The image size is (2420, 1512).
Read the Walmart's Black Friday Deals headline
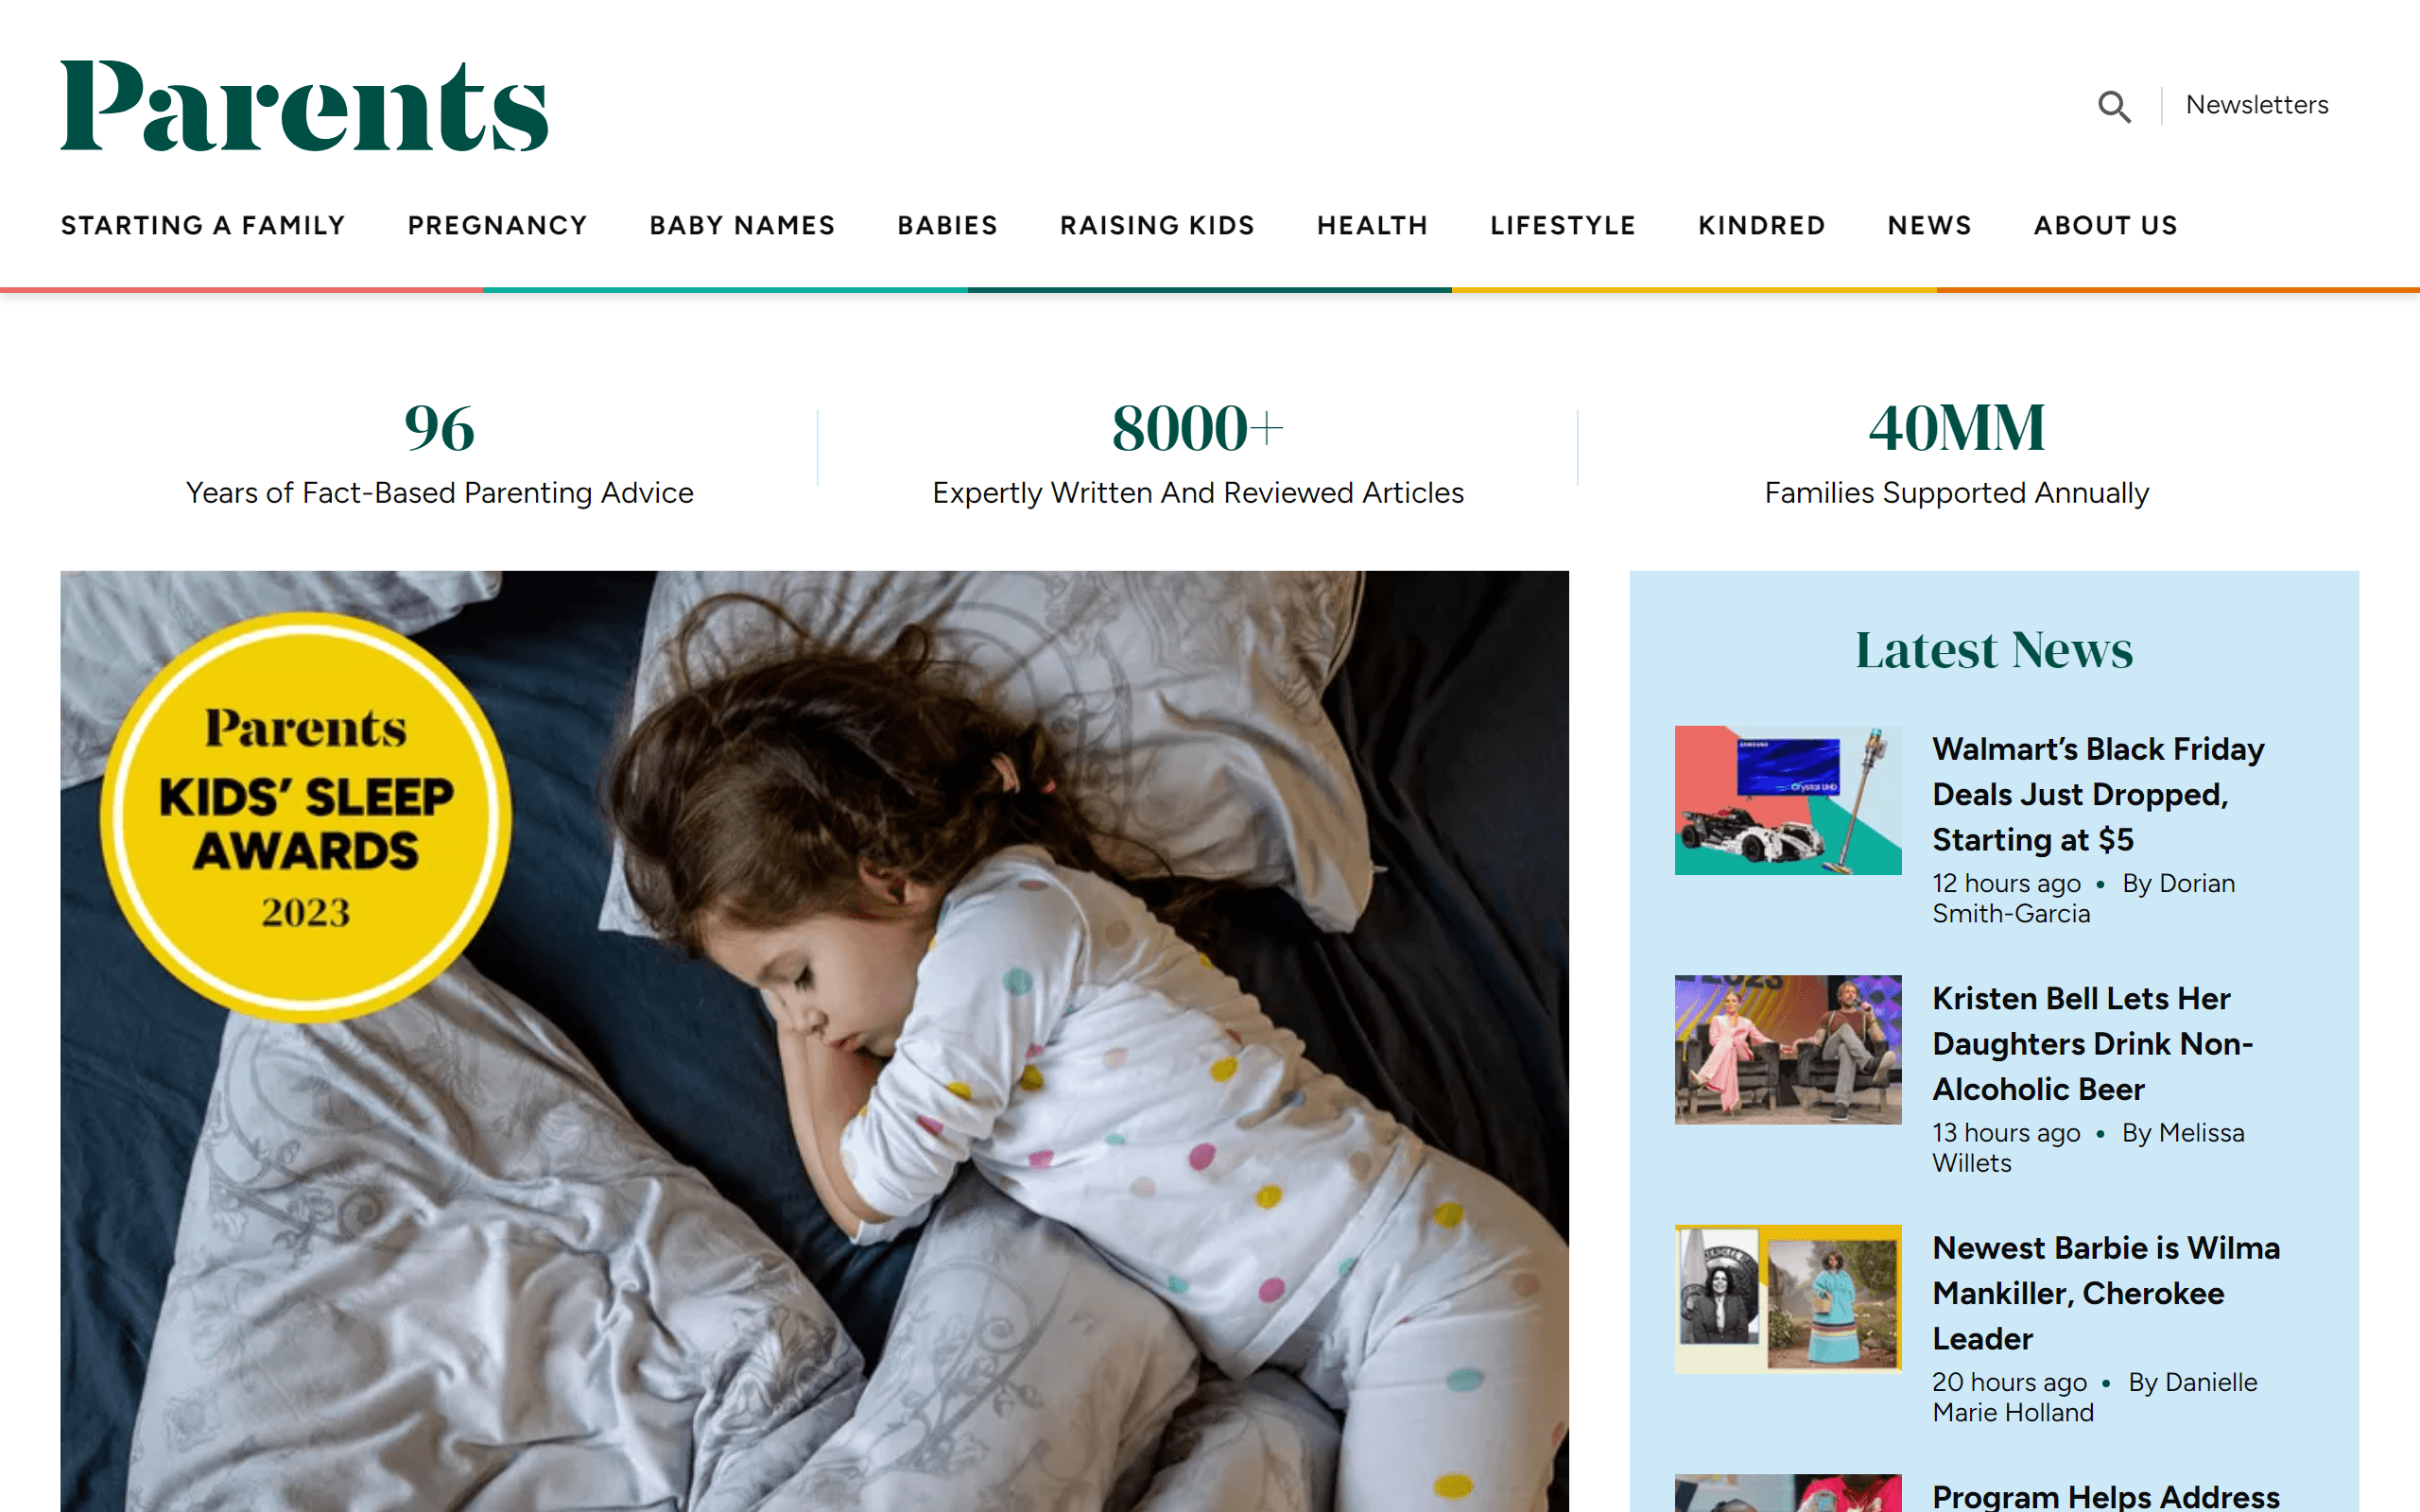pos(2098,794)
